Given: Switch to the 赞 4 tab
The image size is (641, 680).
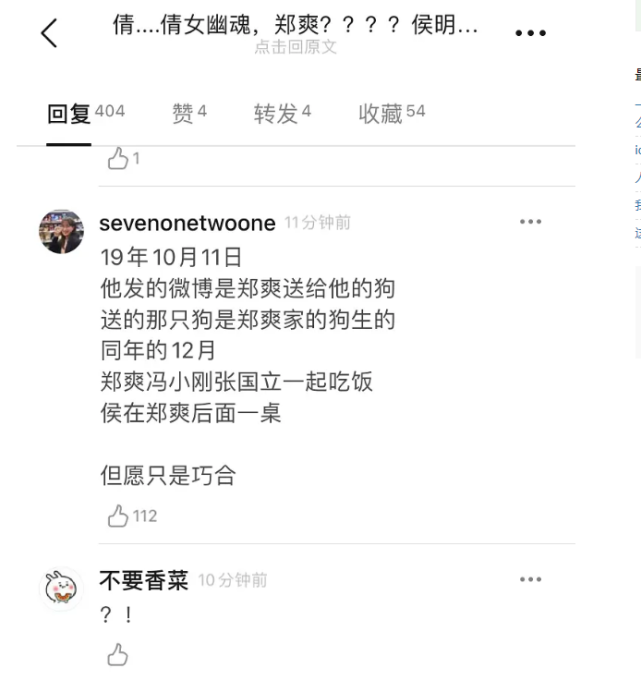Looking at the screenshot, I should click(x=189, y=114).
